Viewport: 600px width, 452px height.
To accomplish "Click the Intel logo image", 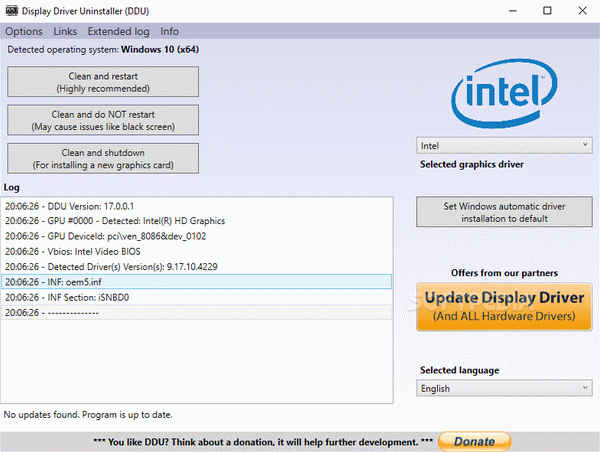I will pyautogui.click(x=504, y=93).
